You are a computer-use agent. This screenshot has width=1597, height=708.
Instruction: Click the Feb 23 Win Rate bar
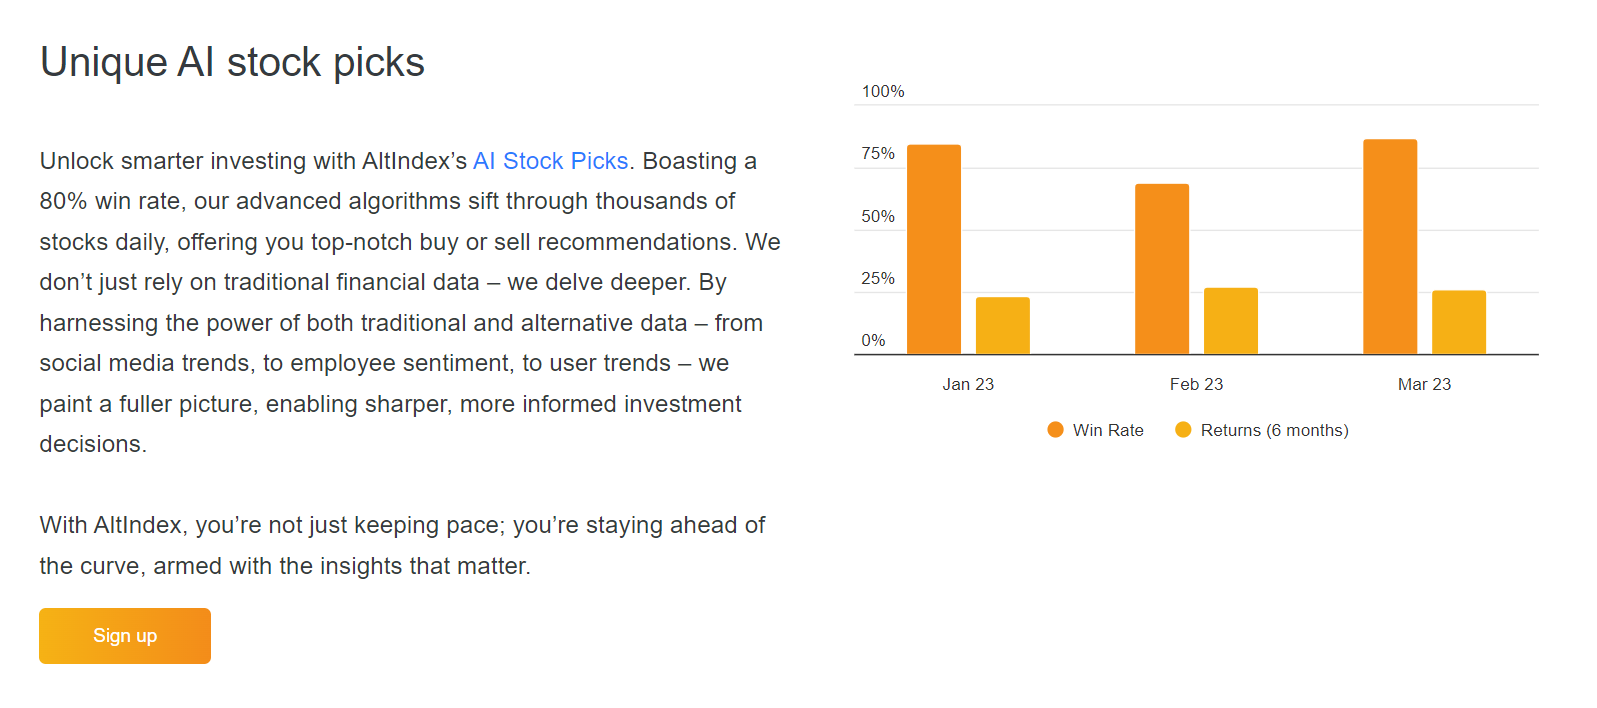(1162, 269)
